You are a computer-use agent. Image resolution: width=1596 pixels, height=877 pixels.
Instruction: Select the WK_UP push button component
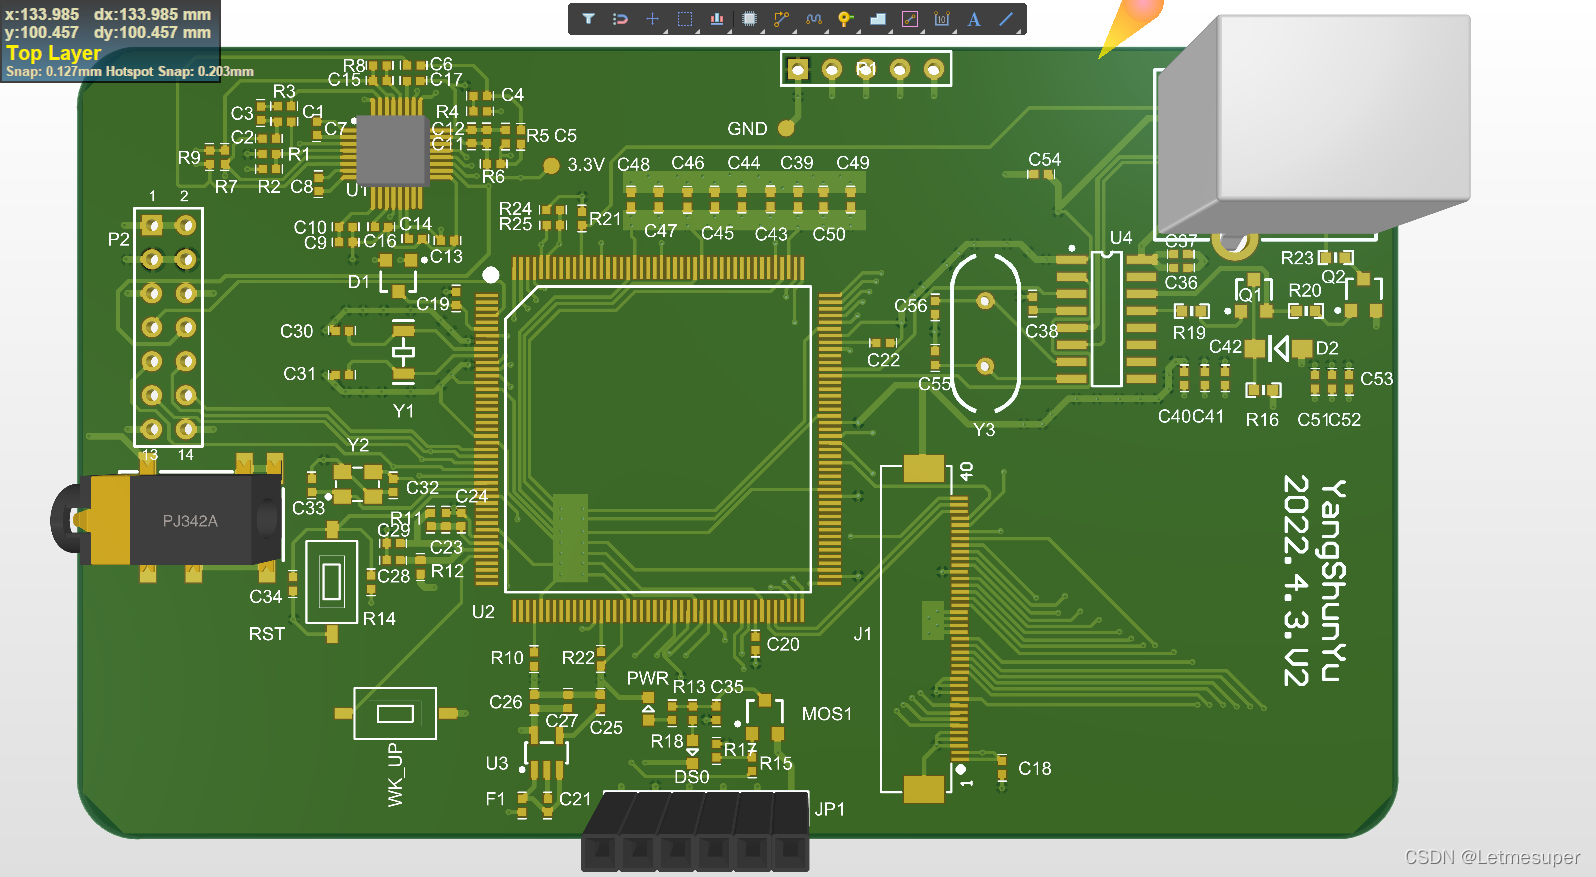(x=395, y=713)
